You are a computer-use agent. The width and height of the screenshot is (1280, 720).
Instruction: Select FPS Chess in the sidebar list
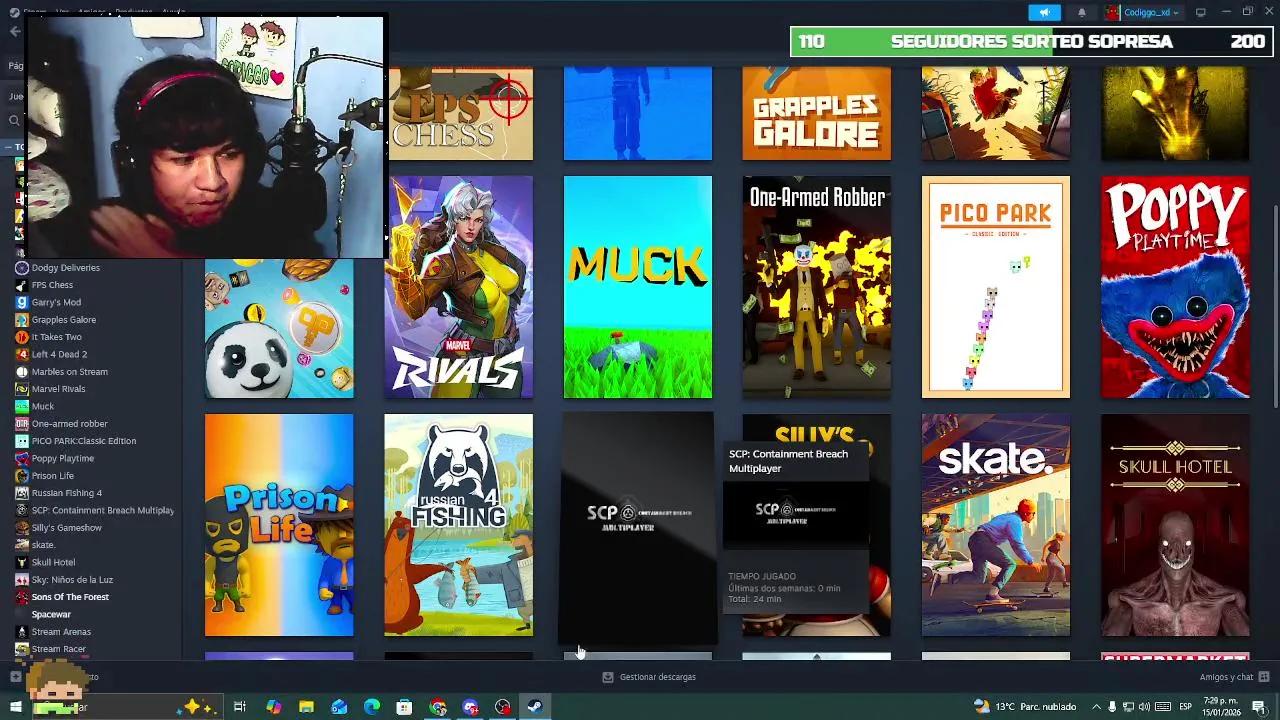click(52, 285)
